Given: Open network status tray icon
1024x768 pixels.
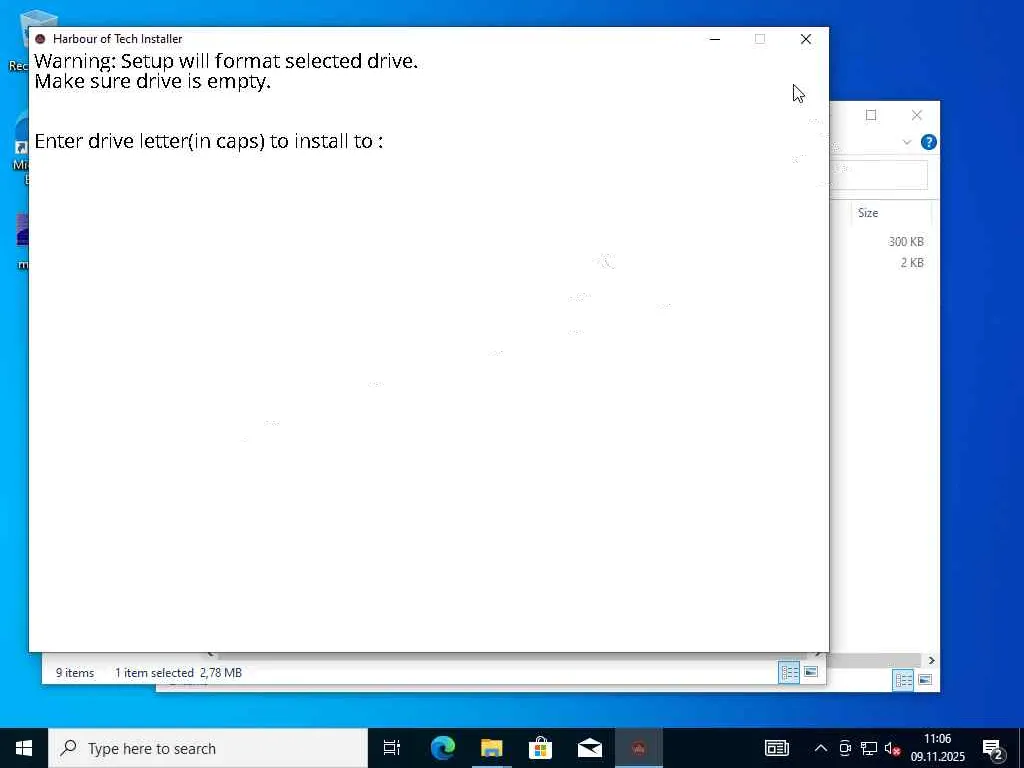Looking at the screenshot, I should coord(869,748).
